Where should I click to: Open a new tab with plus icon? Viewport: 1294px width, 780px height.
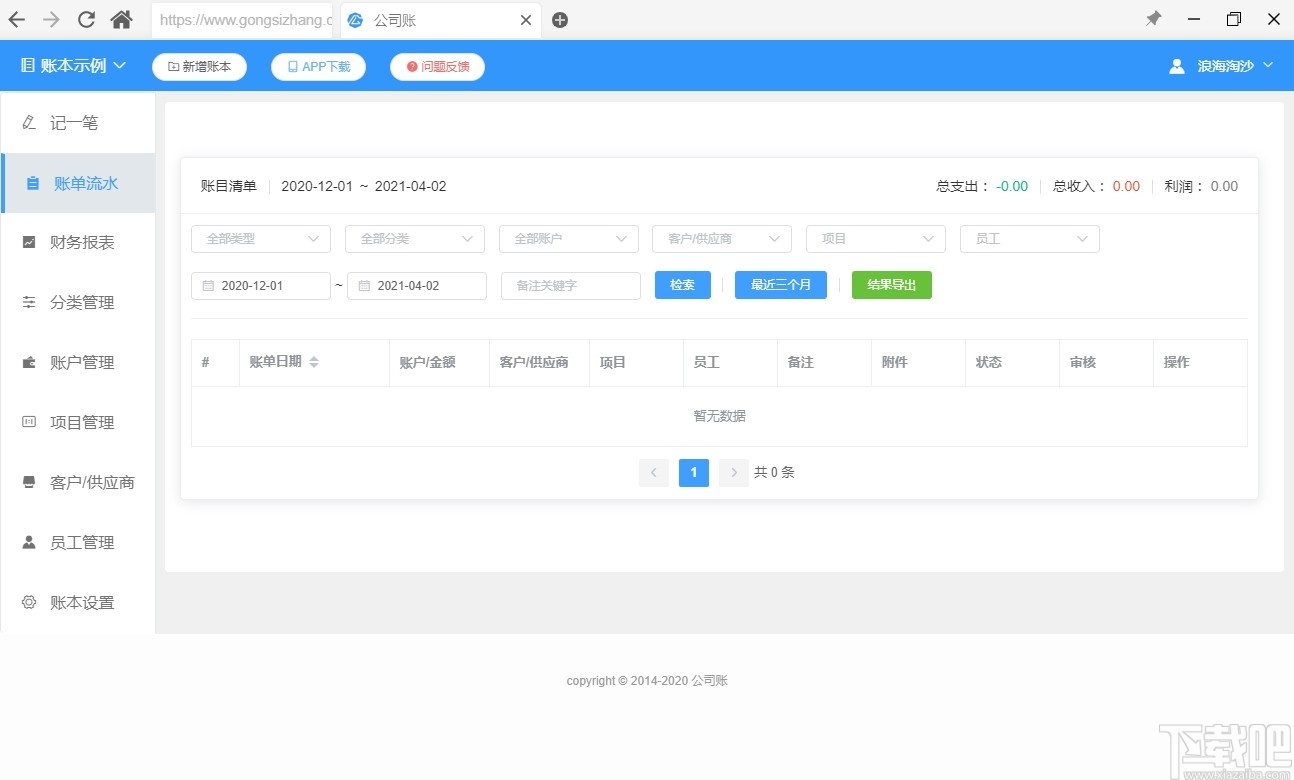560,20
